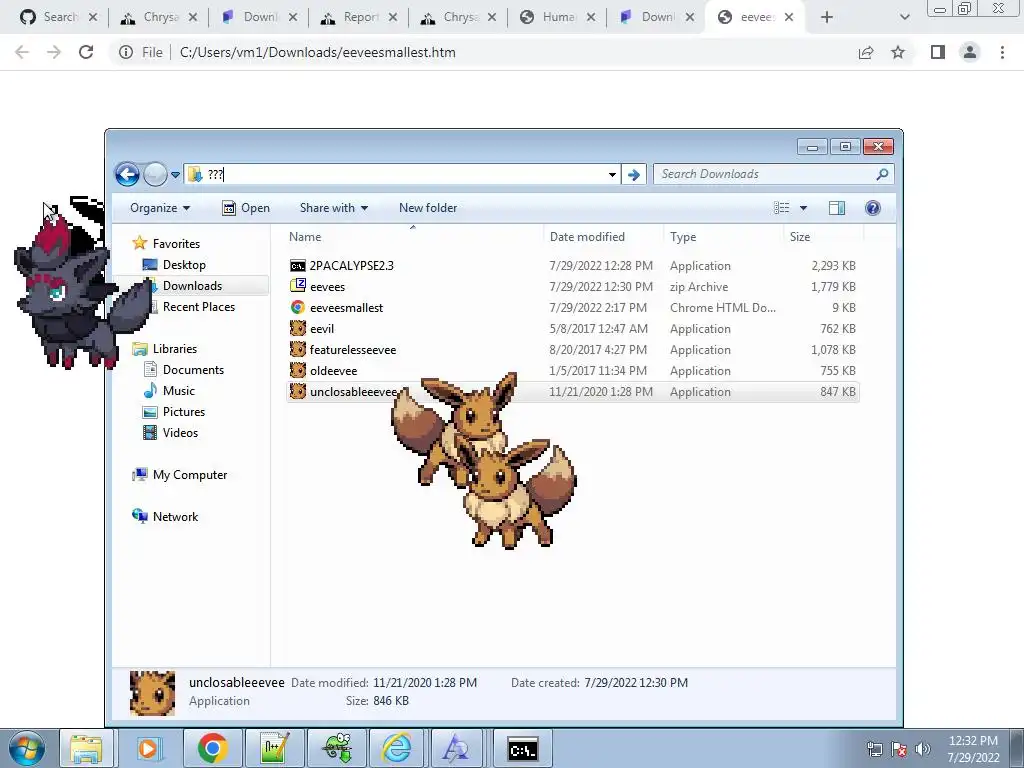
Task: Click the 2,293 KB size cell
Action: 833,266
